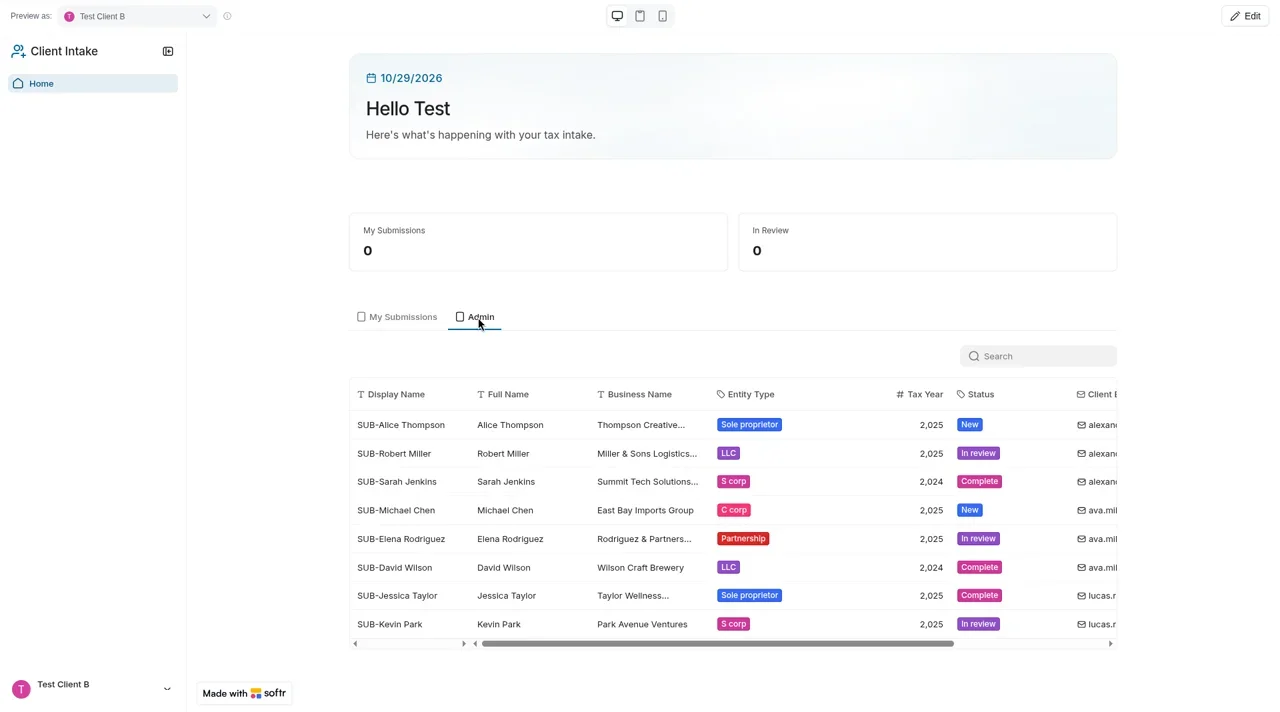Open Home in the sidebar

(x=93, y=83)
